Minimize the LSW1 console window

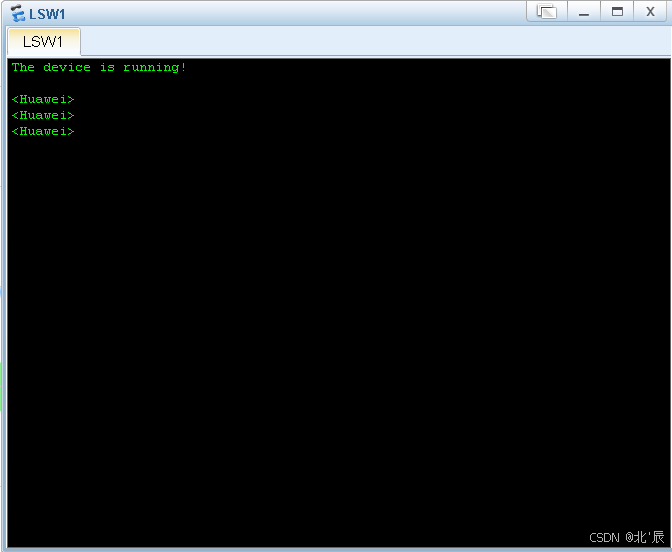(x=584, y=12)
